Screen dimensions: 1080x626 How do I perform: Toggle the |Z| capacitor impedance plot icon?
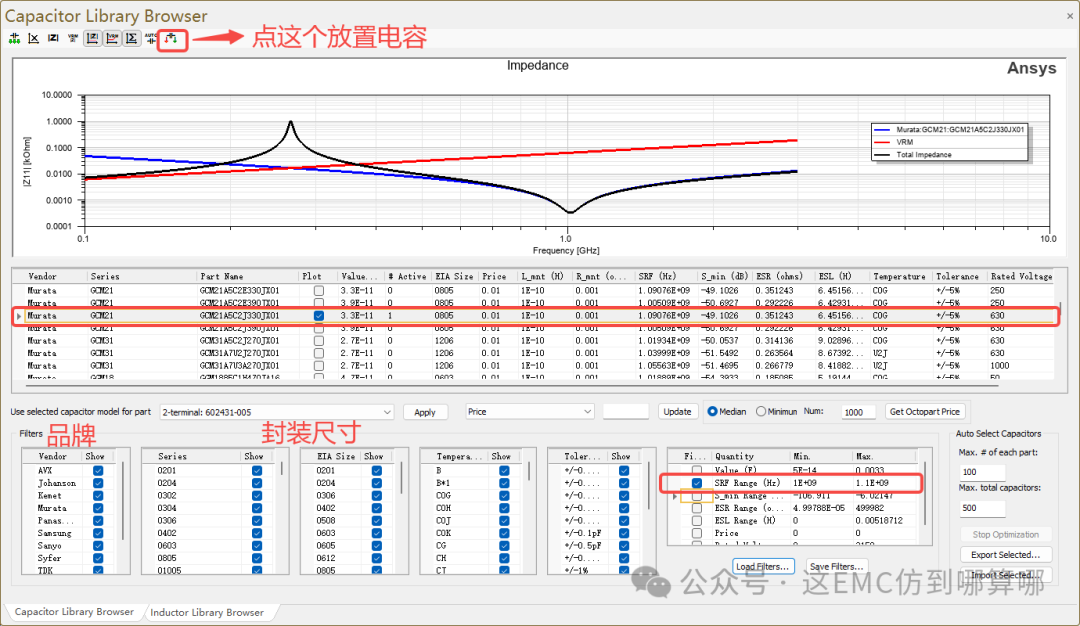tap(92, 39)
